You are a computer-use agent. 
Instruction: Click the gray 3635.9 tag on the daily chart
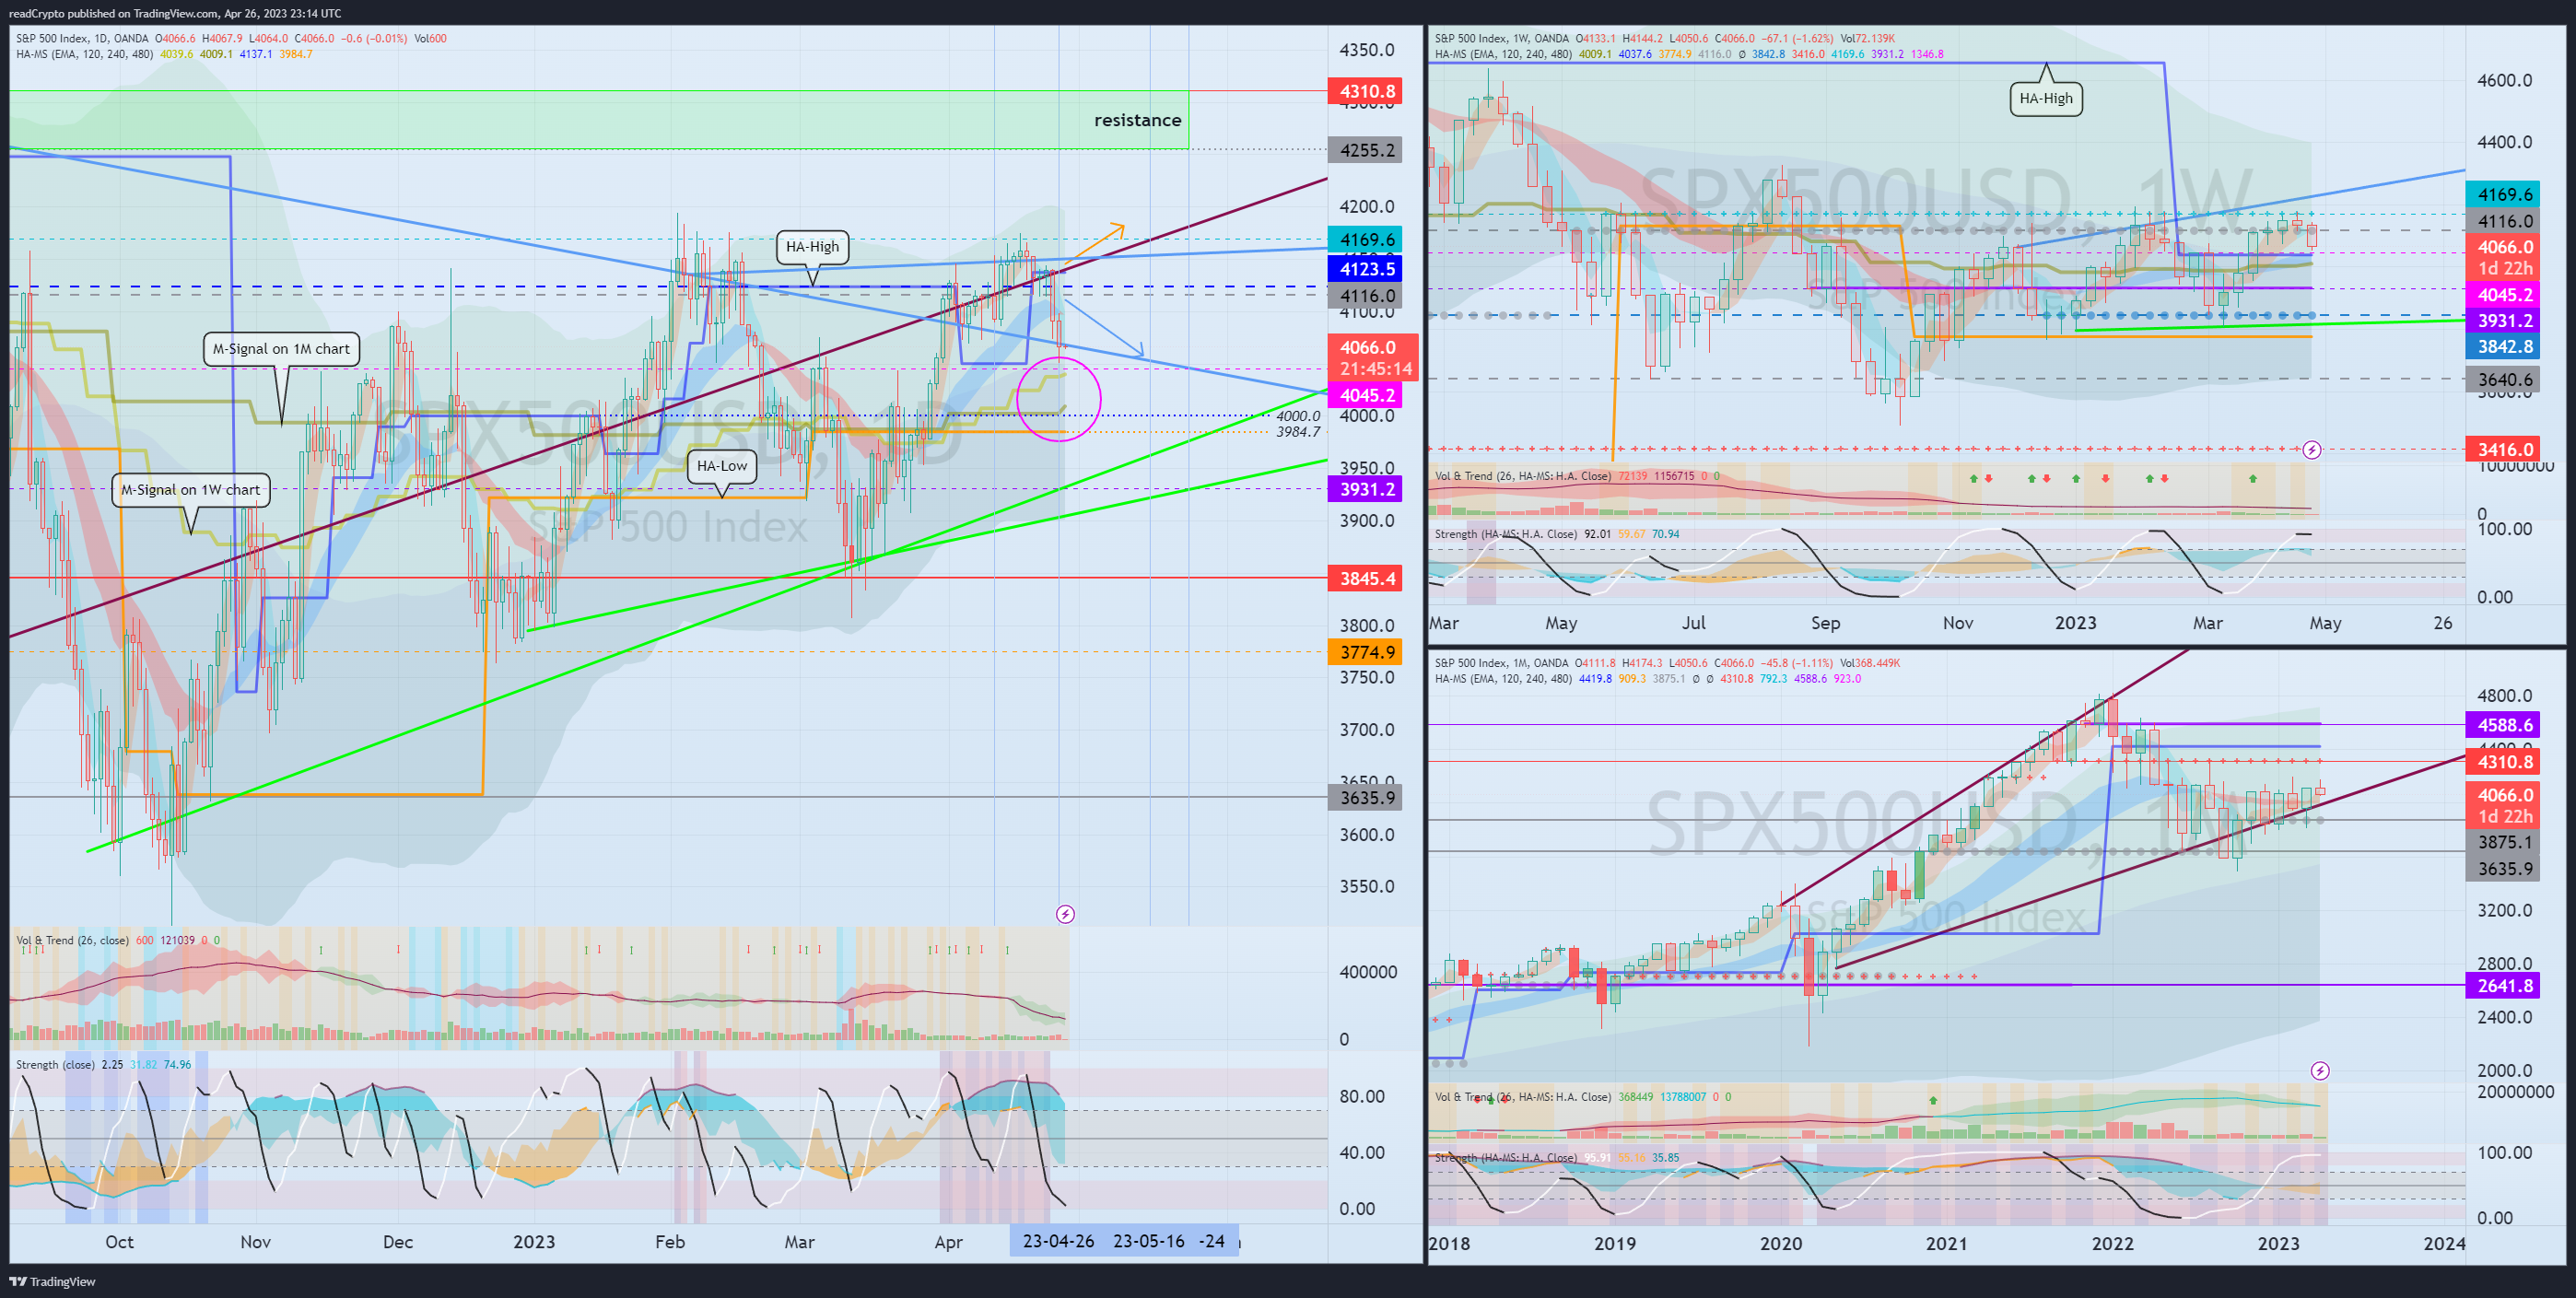1365,798
